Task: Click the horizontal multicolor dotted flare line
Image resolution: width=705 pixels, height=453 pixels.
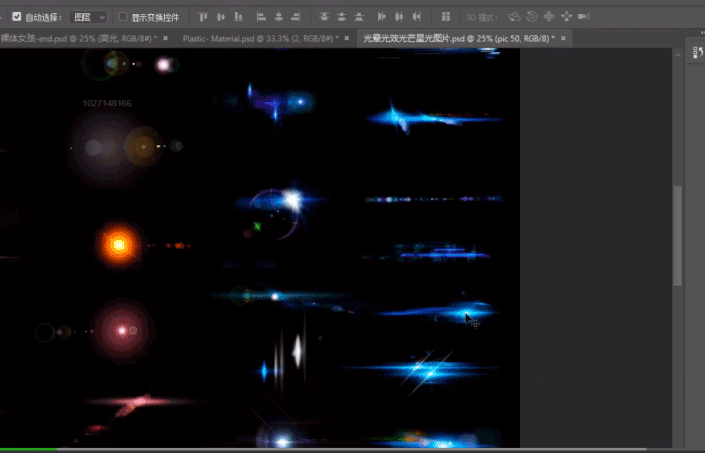Action: pos(433,199)
